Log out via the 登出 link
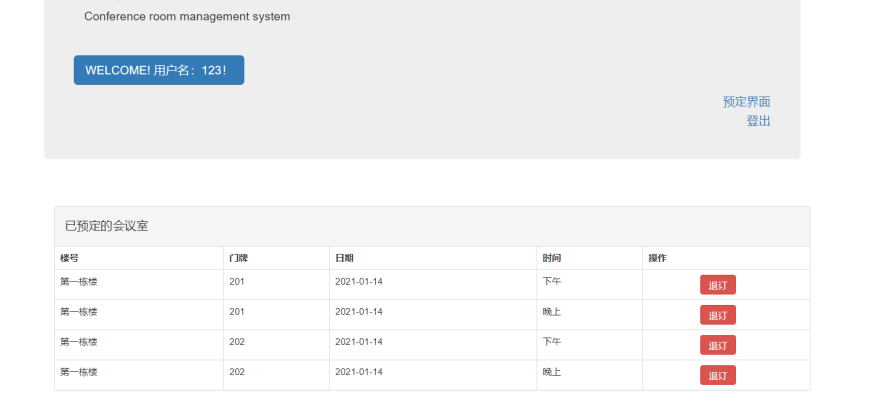Screen dimensions: 875x415 758,121
